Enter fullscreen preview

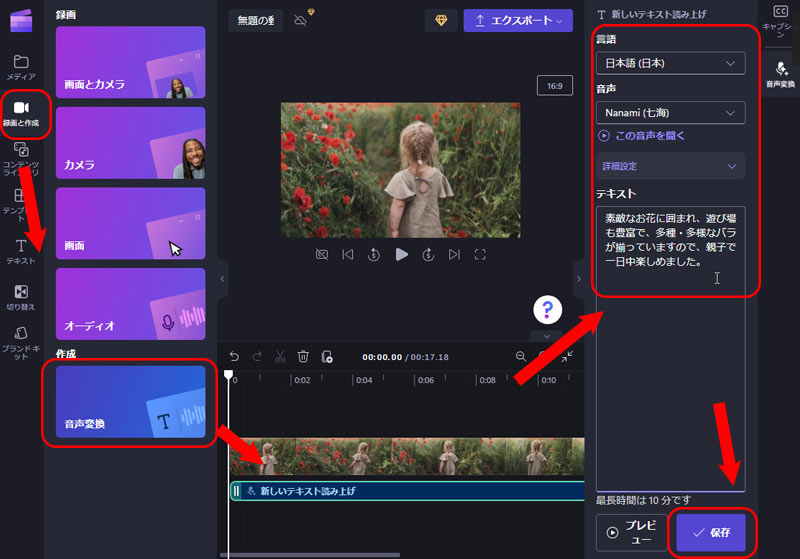click(480, 254)
